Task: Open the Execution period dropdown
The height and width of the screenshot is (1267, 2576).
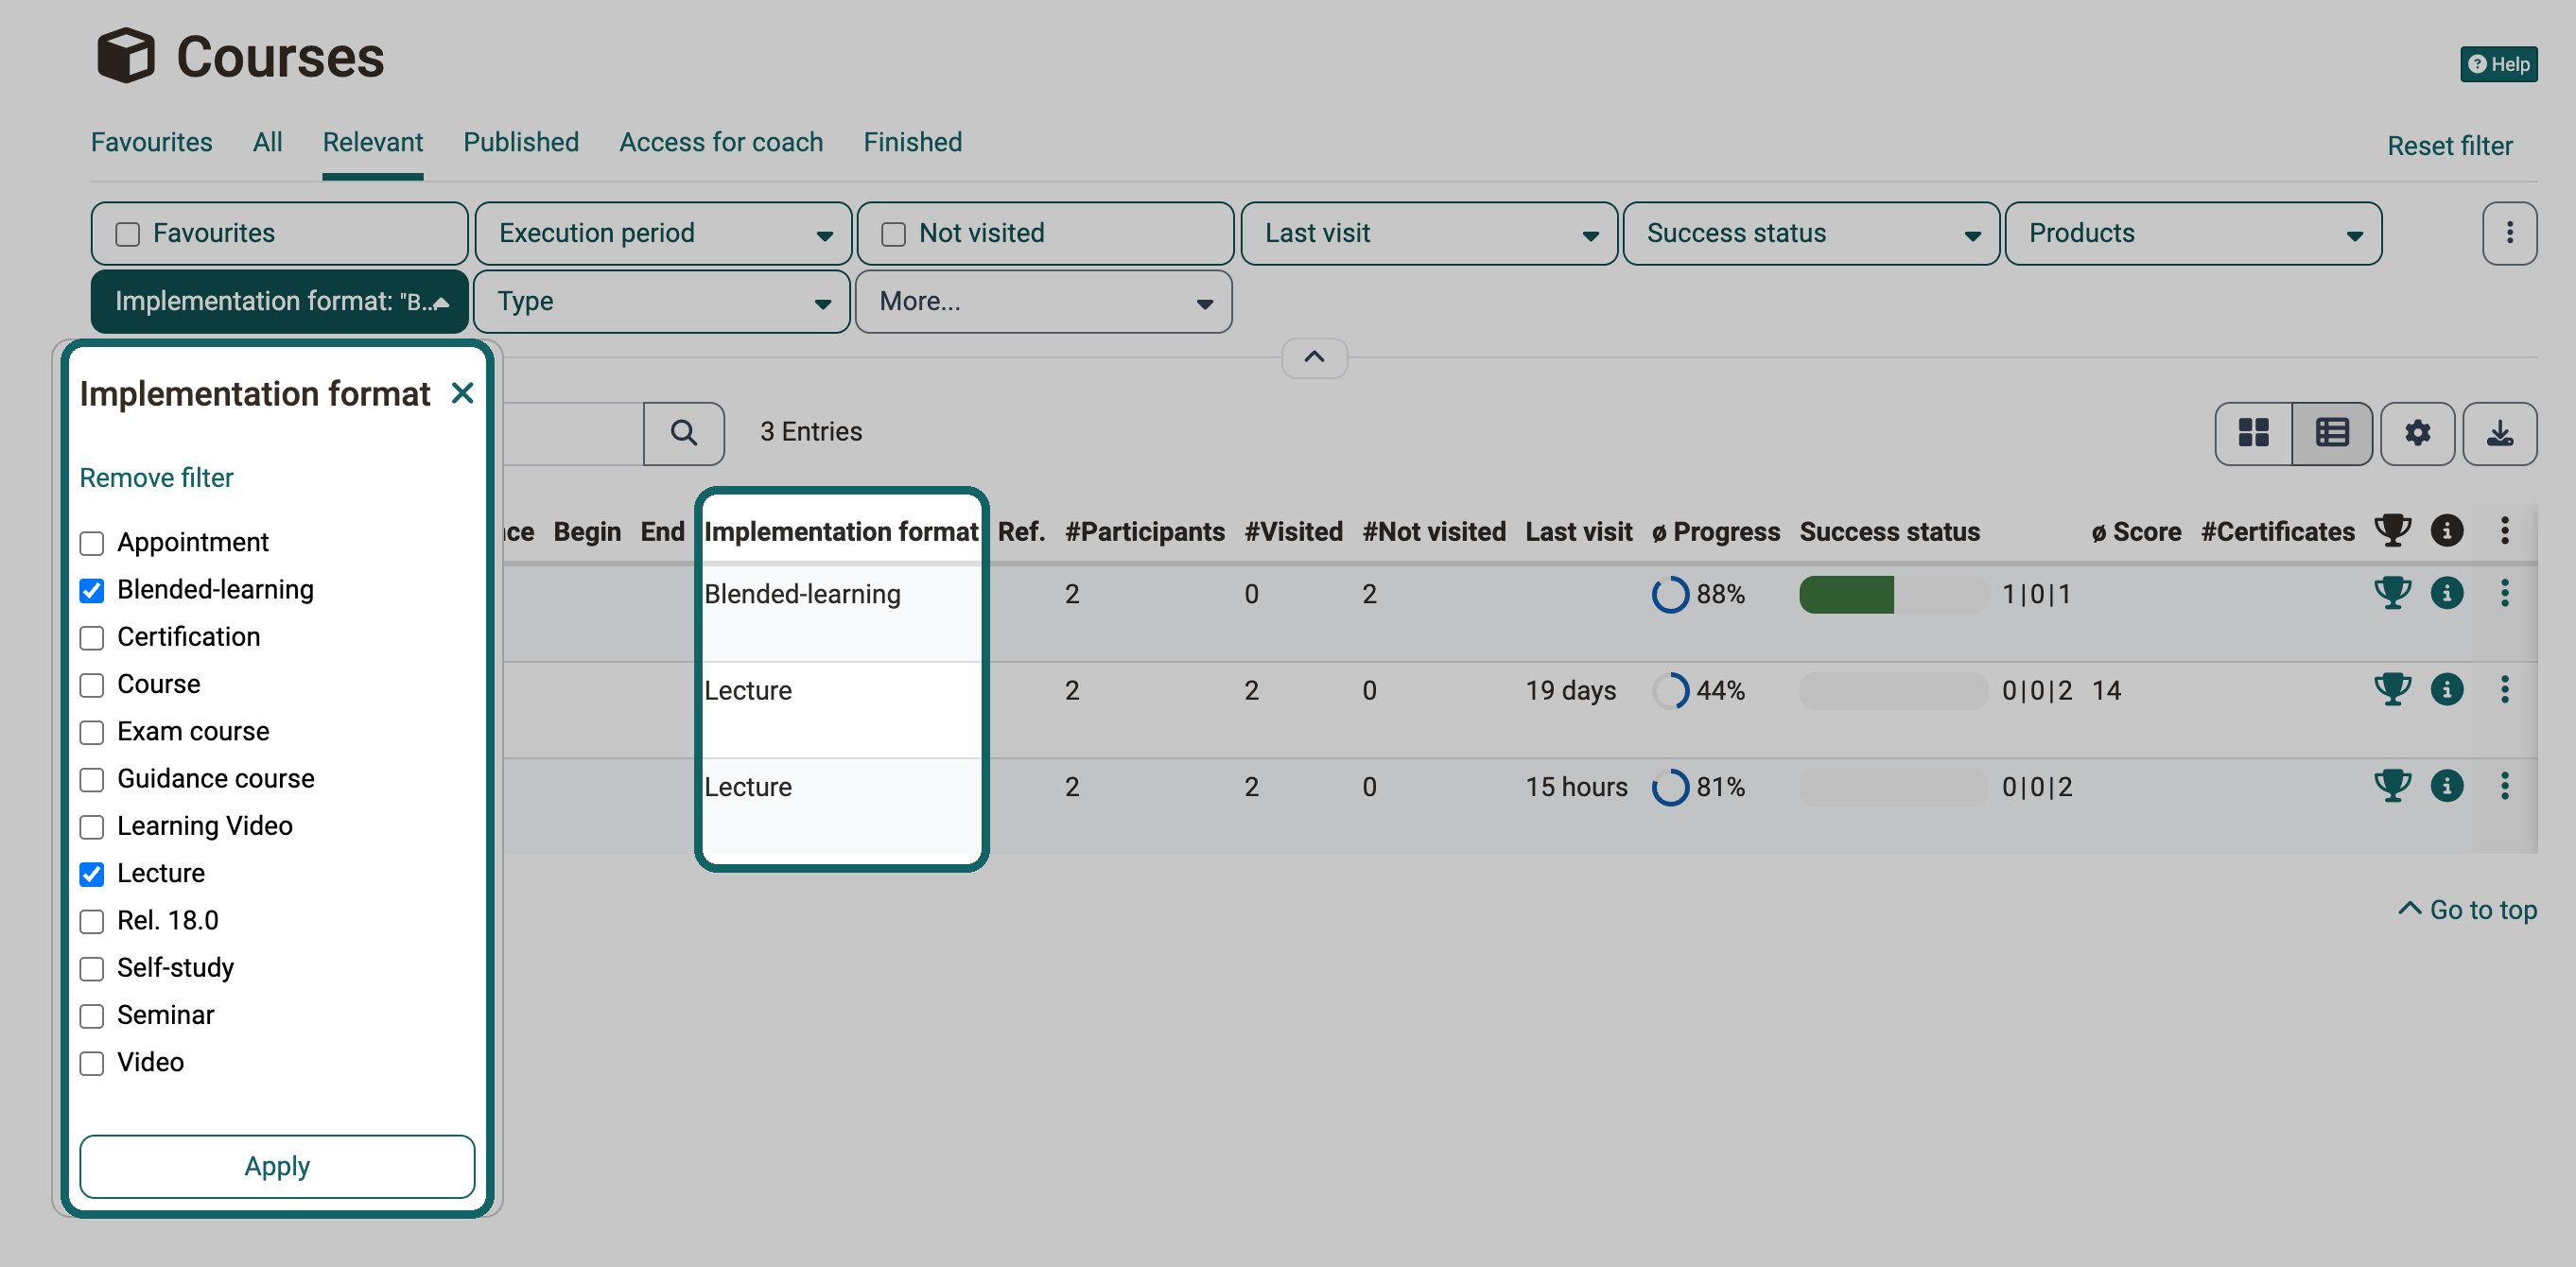Action: (663, 233)
